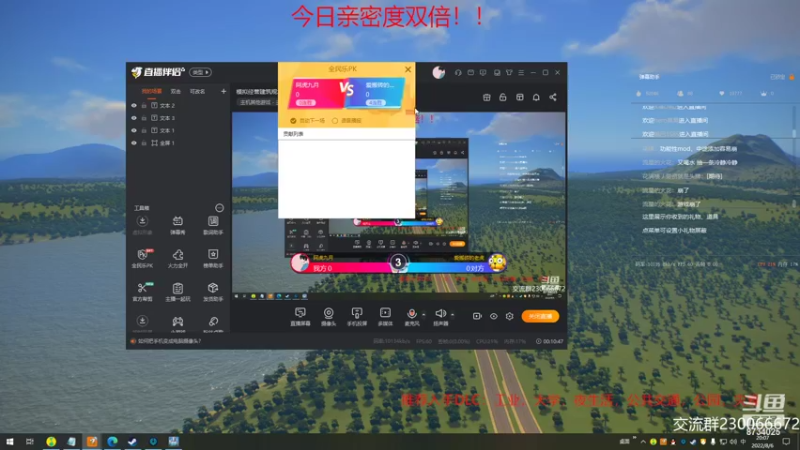800x450 pixels.
Task: Open the 榜单助手 star tool
Action: pos(213,258)
